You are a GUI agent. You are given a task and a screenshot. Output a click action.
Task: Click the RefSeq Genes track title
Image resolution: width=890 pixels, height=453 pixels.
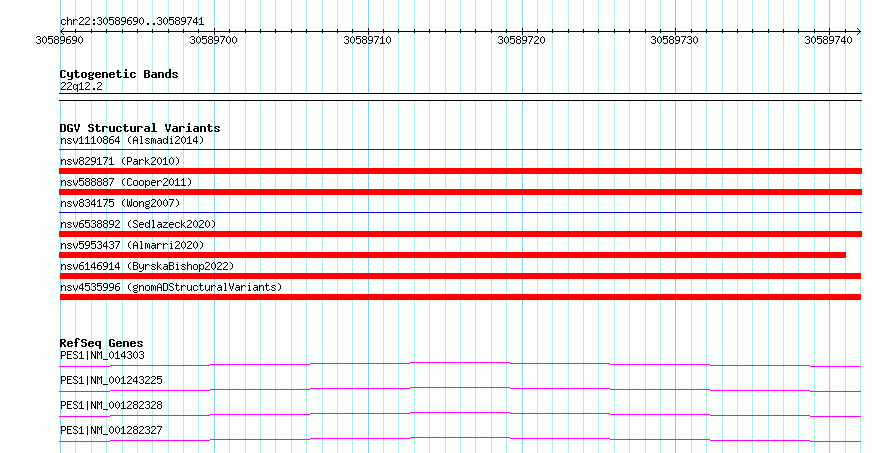tap(101, 343)
